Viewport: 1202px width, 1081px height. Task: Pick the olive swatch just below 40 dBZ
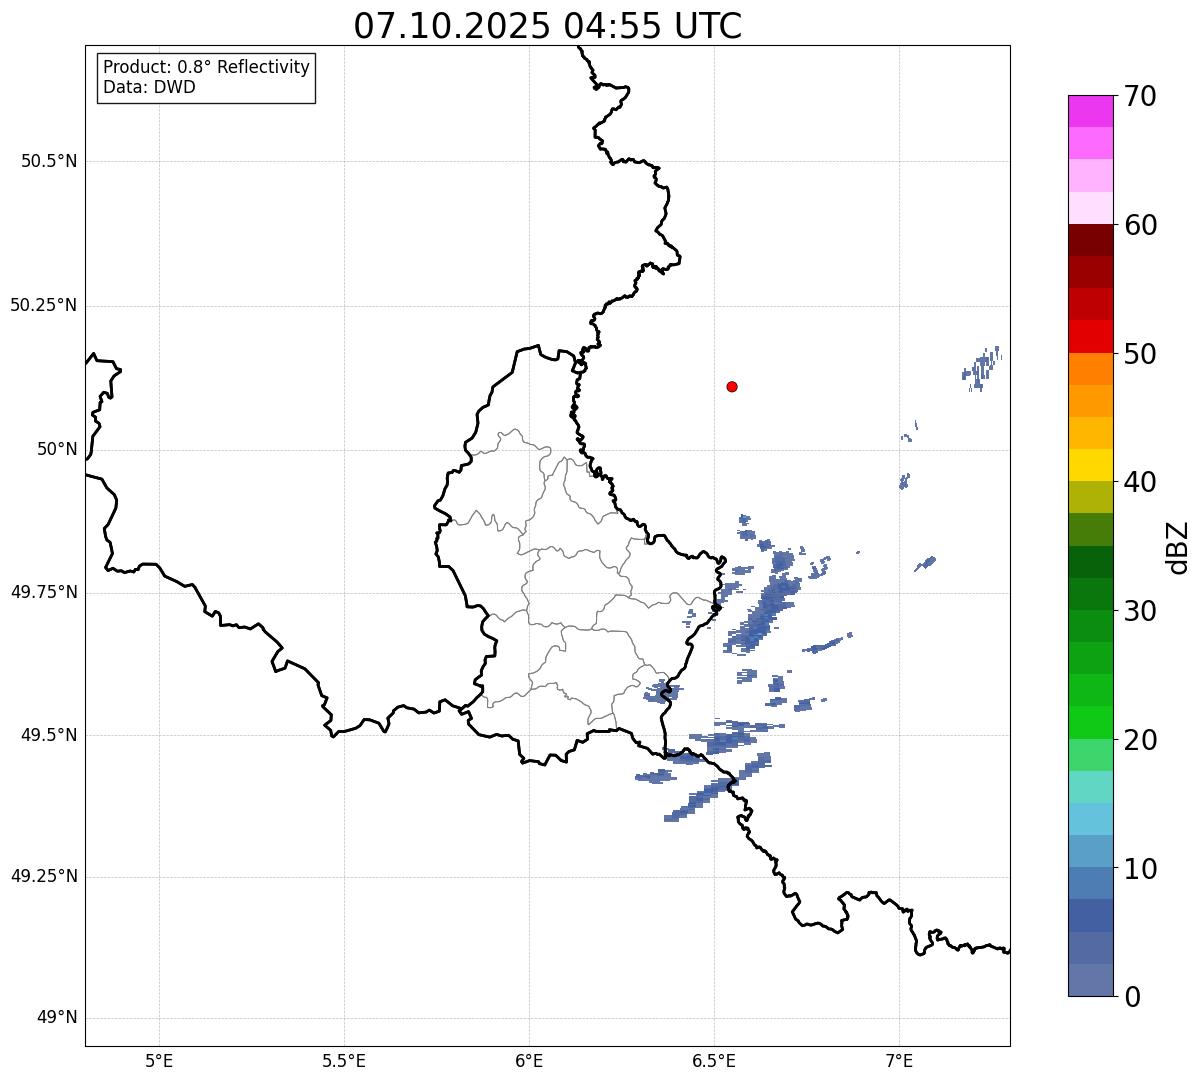1091,497
